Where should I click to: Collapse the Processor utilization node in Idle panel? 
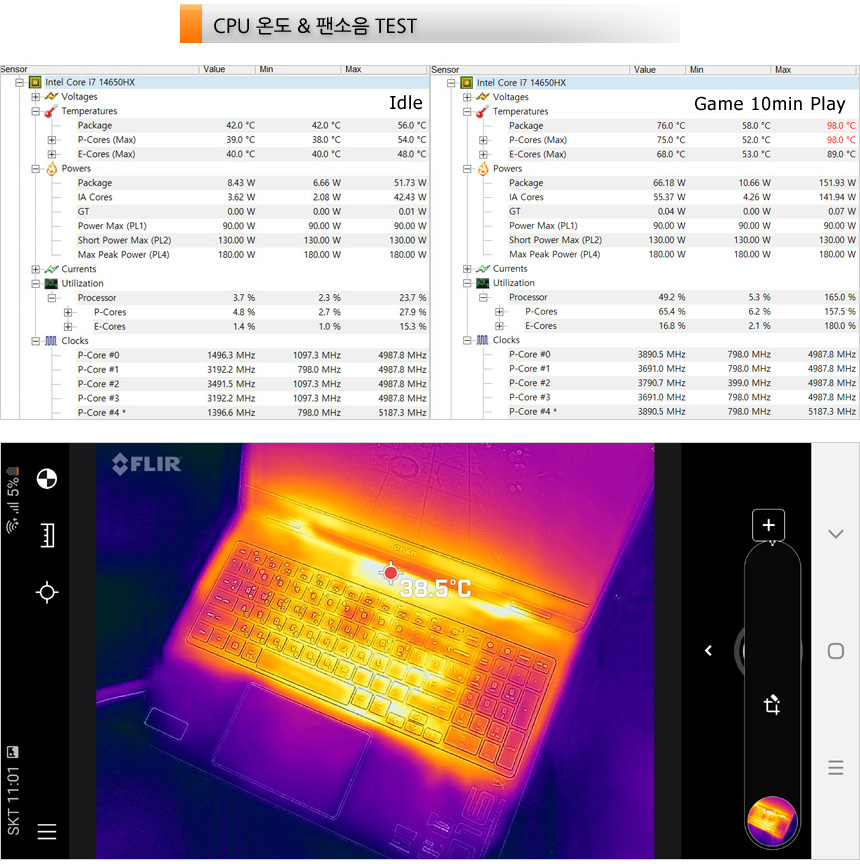tap(52, 298)
